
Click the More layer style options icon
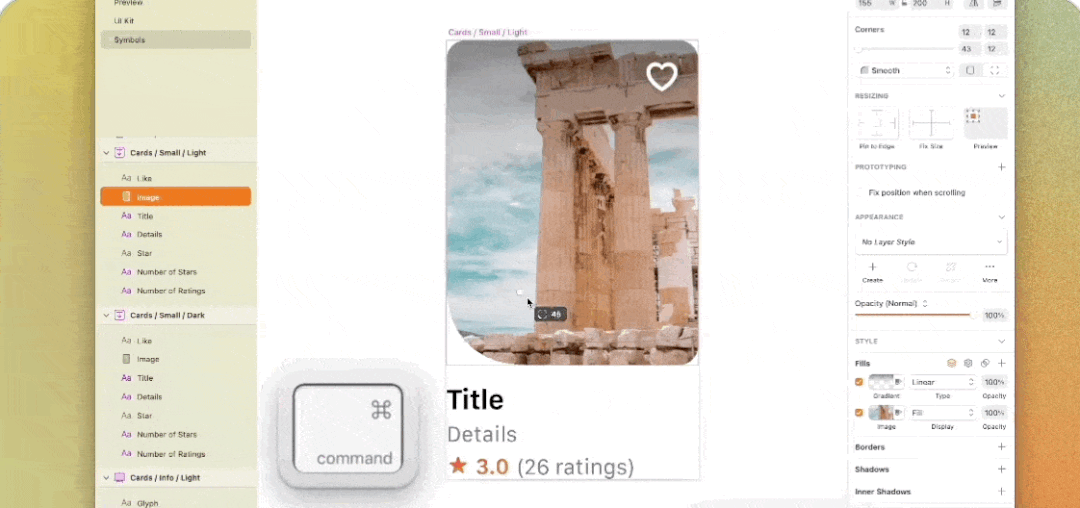tap(990, 272)
